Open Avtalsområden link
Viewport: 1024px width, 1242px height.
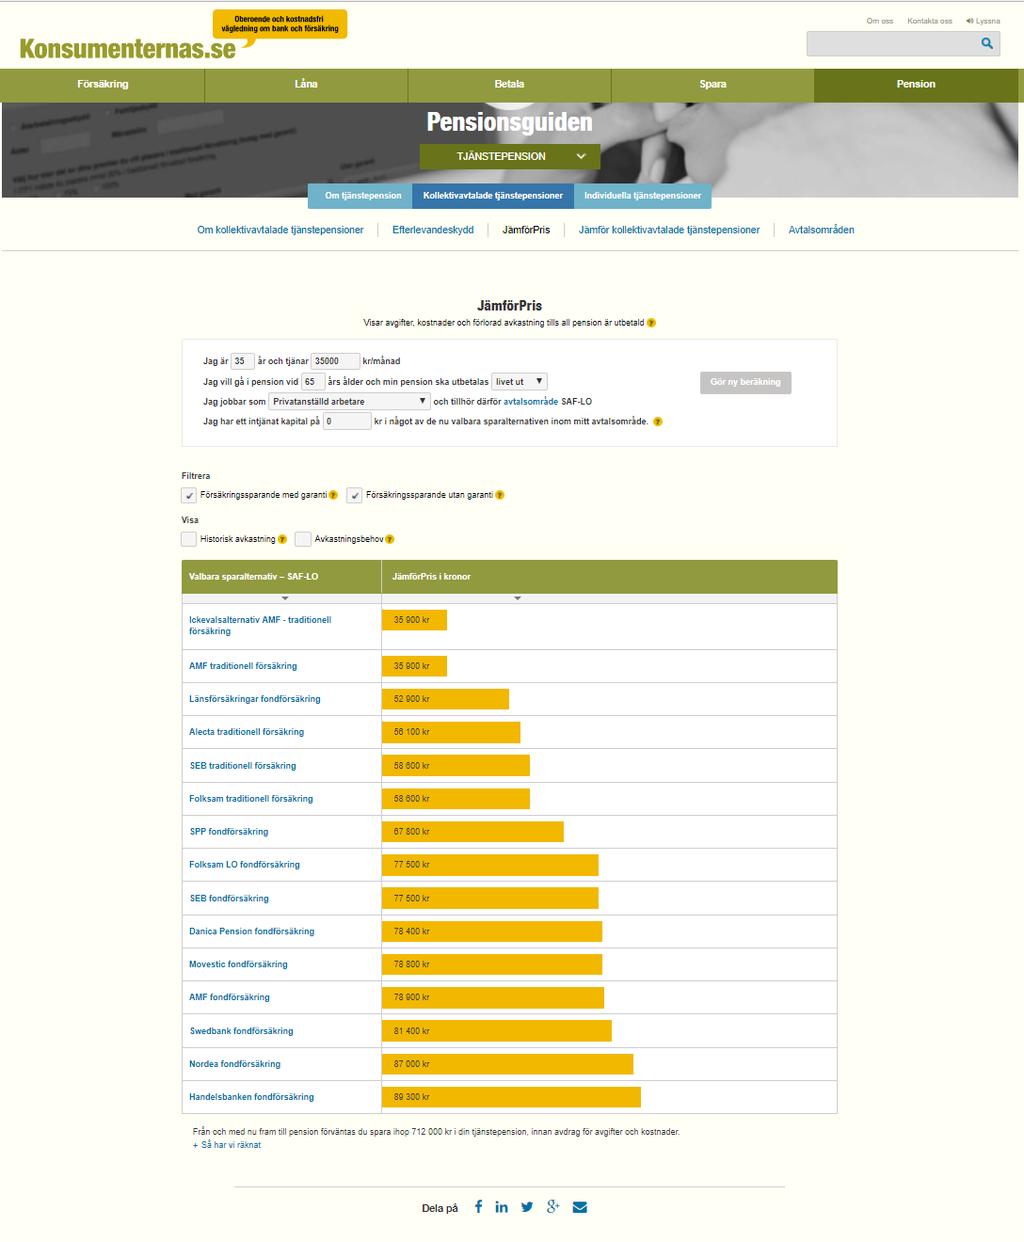tap(821, 230)
